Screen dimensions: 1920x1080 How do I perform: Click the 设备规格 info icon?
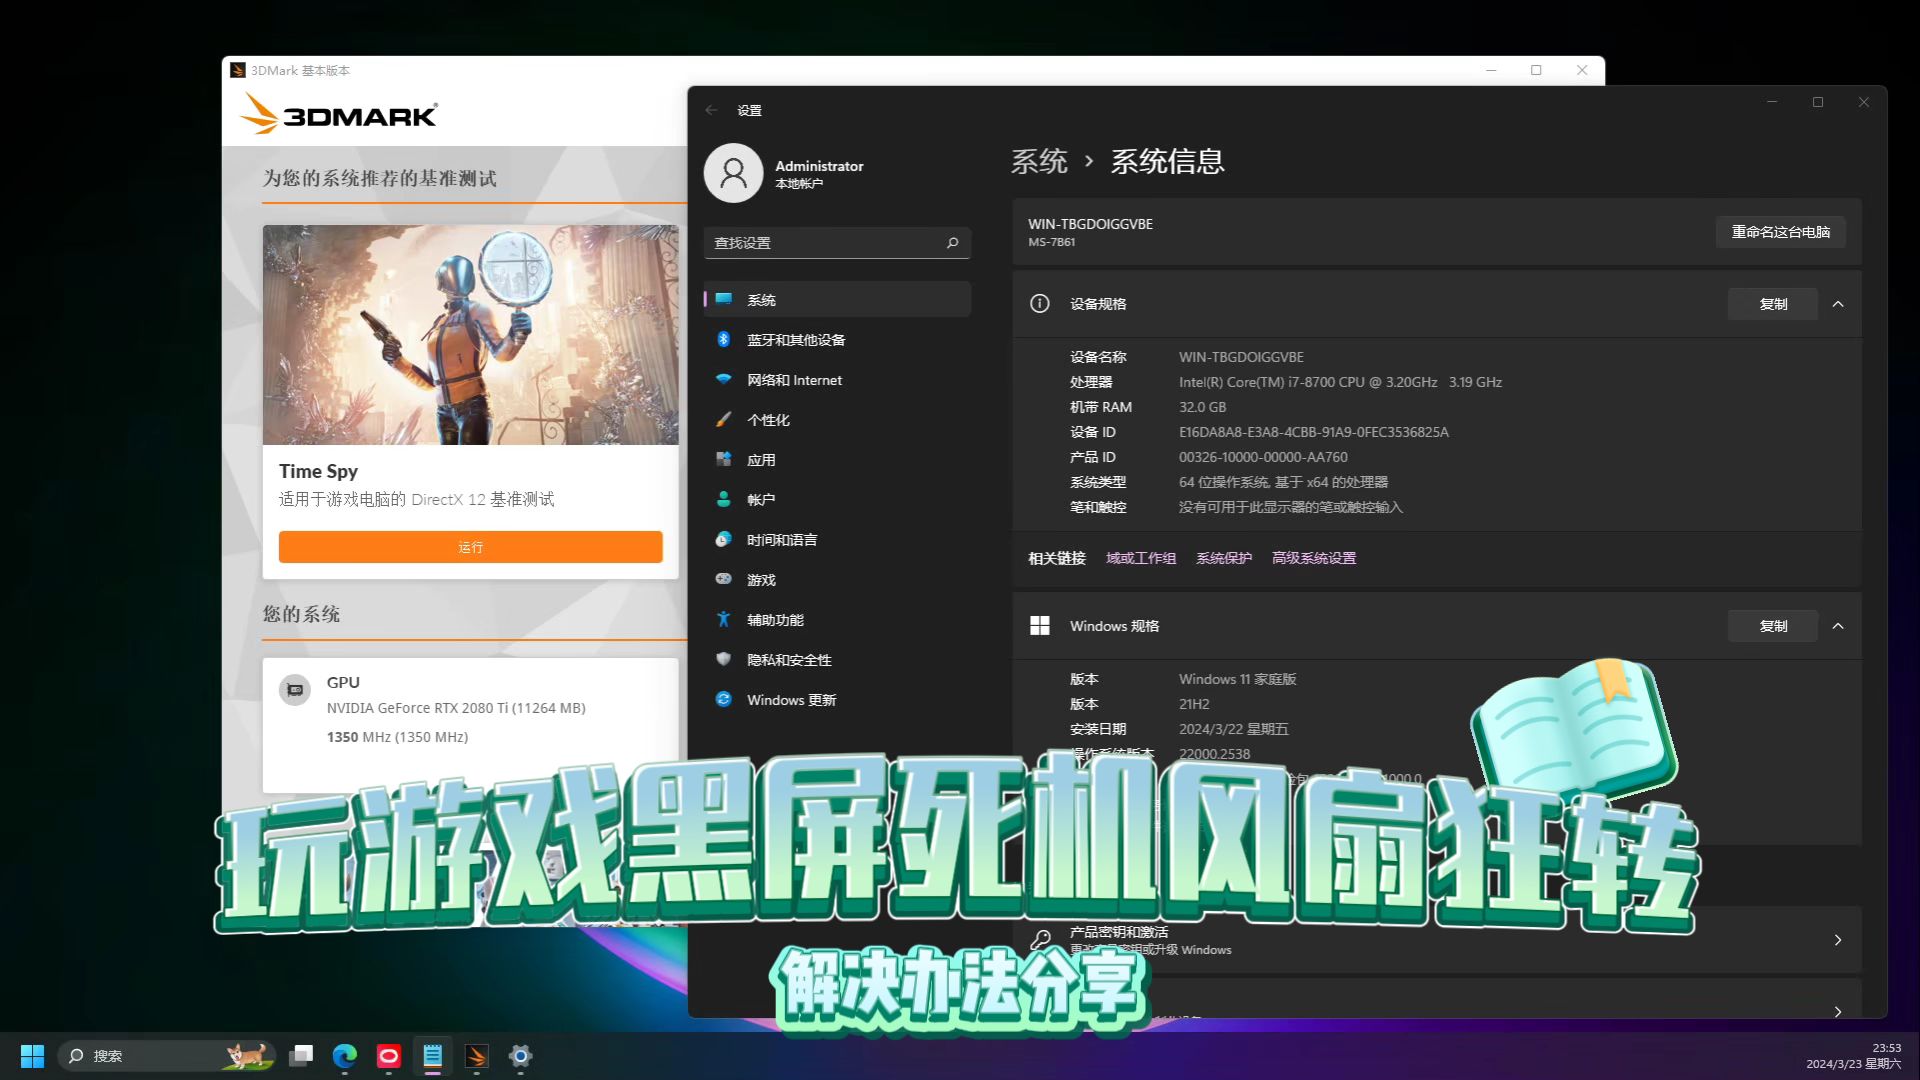1040,304
